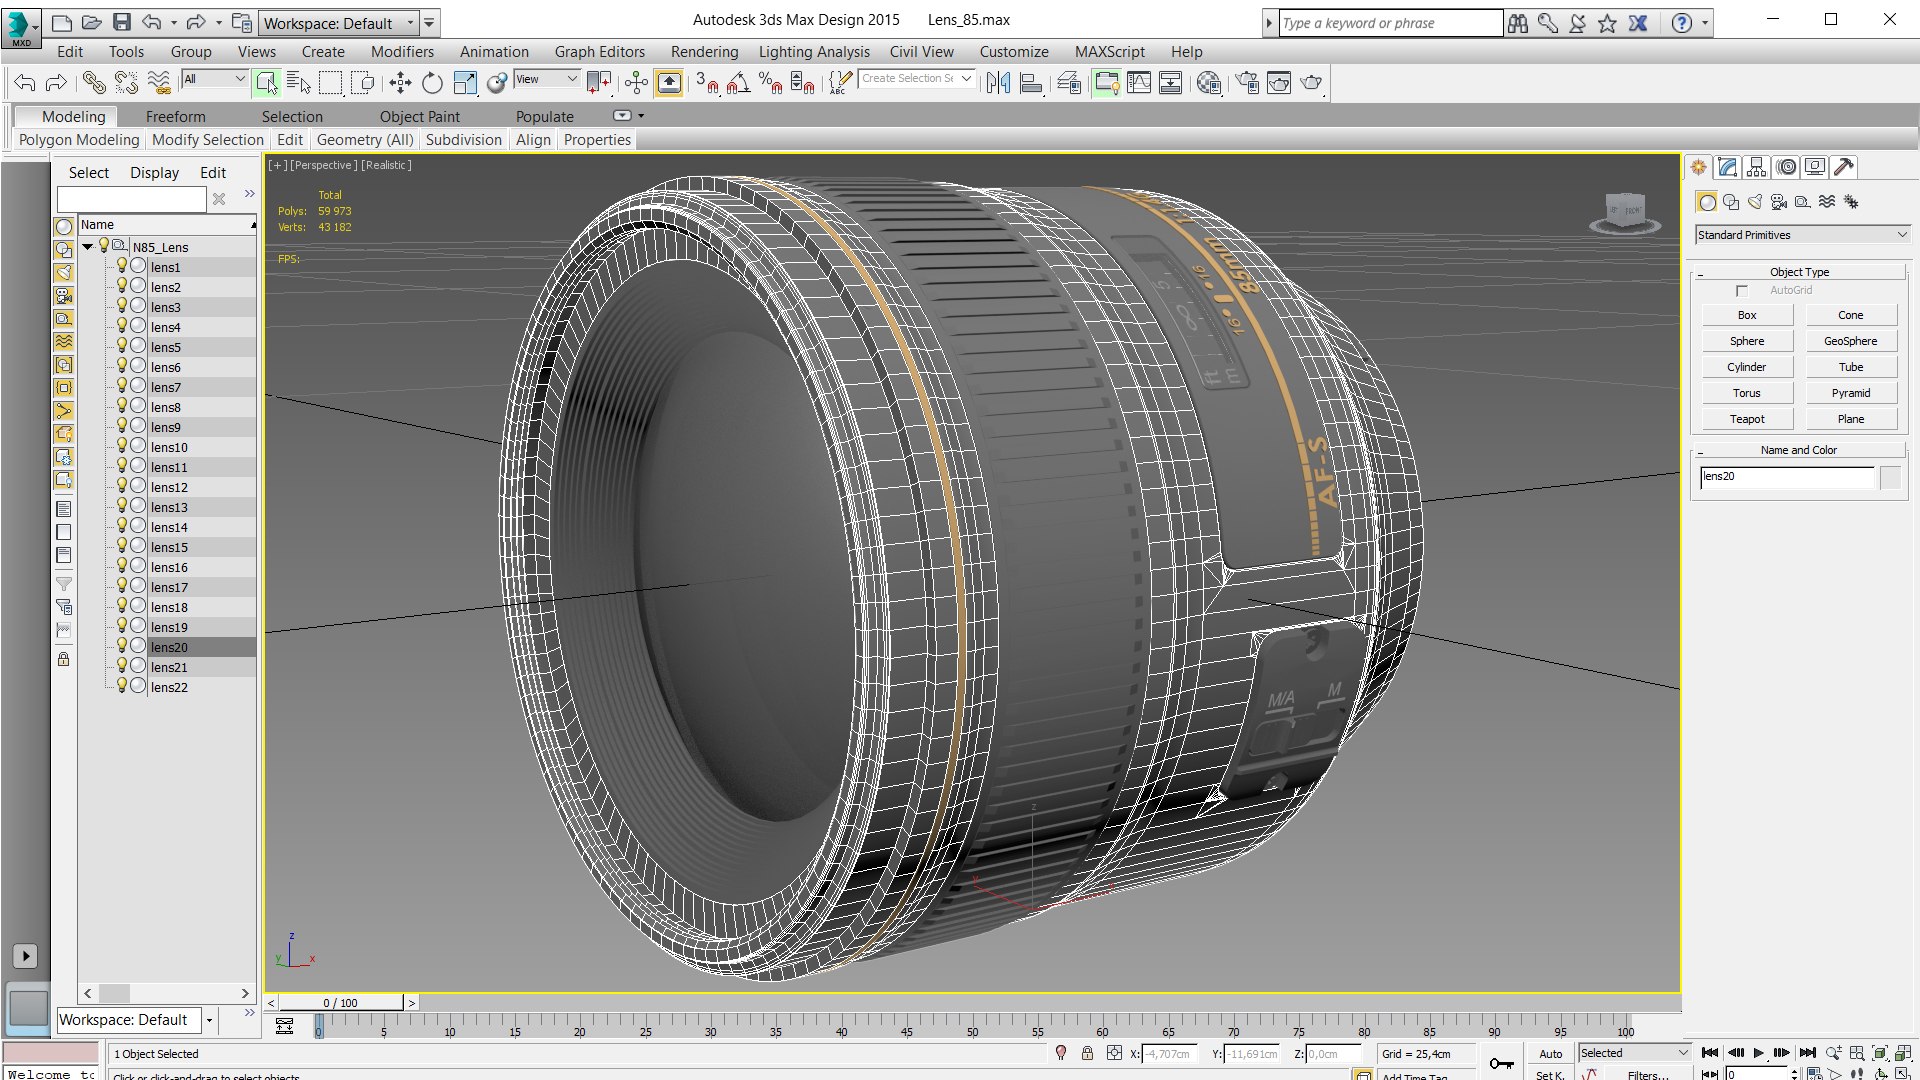The height and width of the screenshot is (1080, 1920).
Task: Click Render Production teapot icon
Action: [x=1311, y=83]
